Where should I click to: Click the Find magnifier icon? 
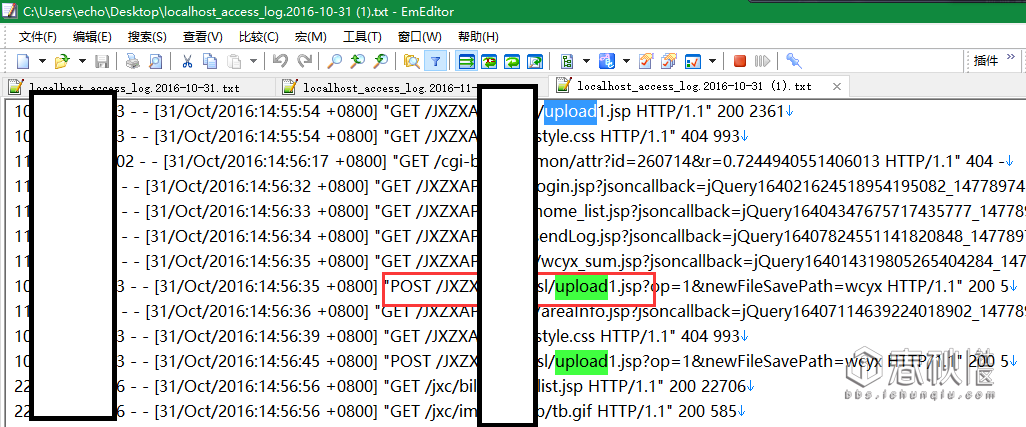(335, 61)
